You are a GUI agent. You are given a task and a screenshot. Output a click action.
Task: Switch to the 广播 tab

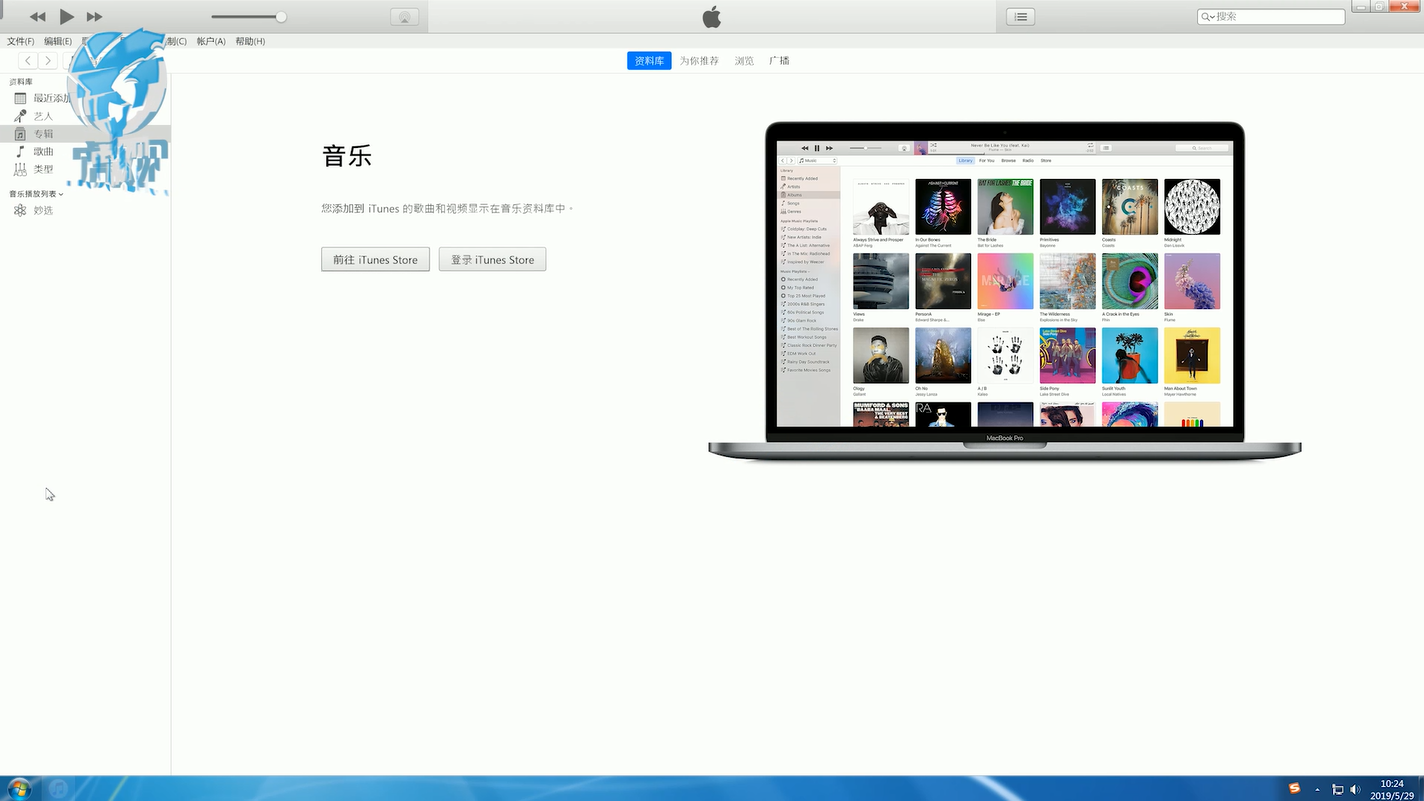[779, 61]
